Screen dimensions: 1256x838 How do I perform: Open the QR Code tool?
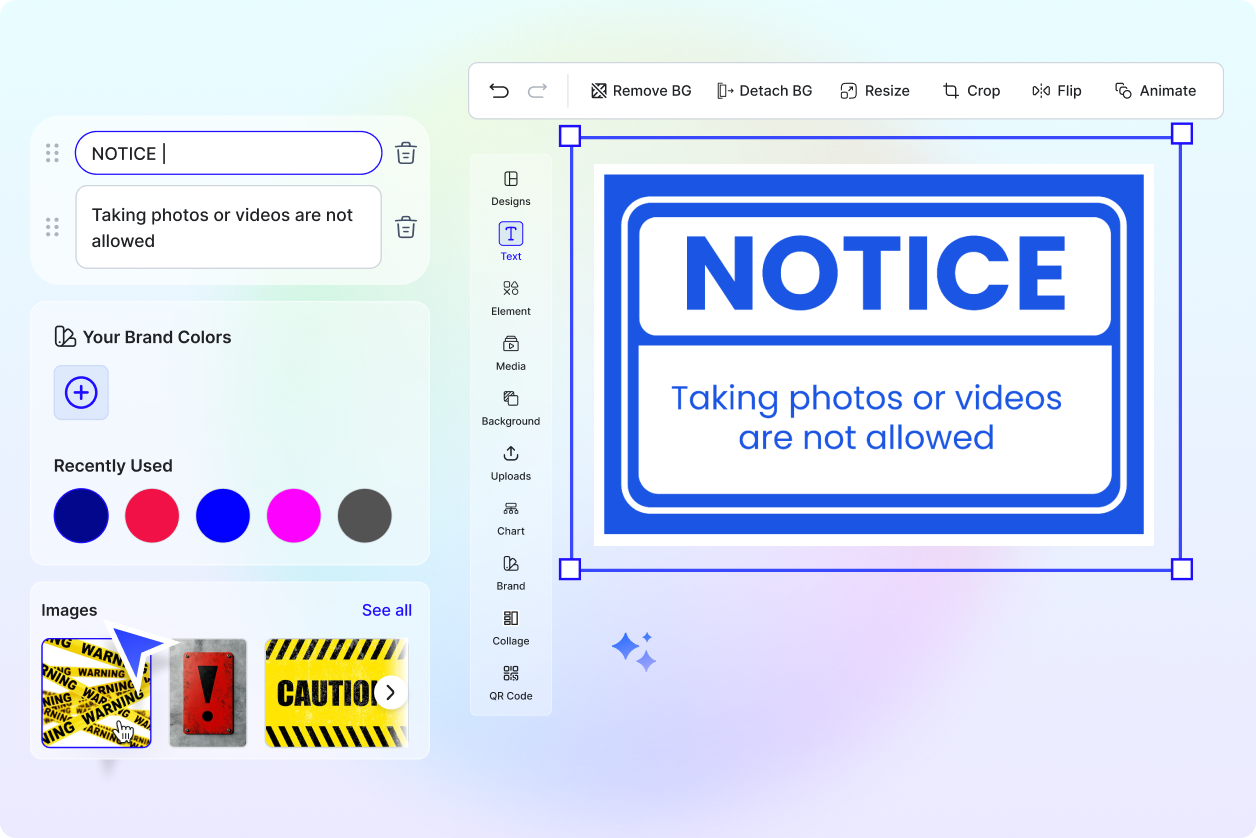click(x=511, y=681)
